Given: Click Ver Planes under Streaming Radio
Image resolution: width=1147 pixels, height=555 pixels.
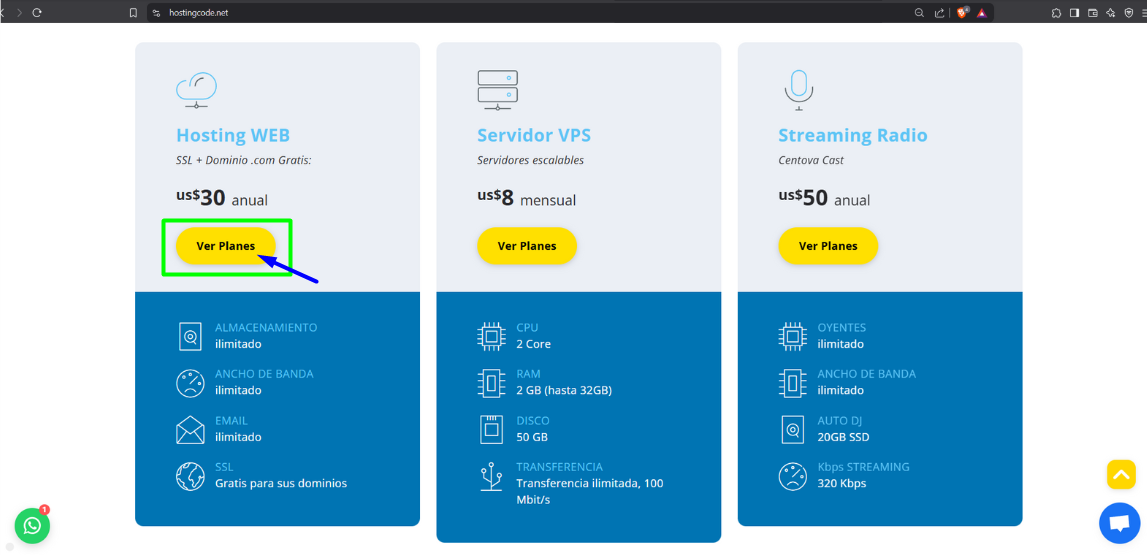Looking at the screenshot, I should (828, 246).
